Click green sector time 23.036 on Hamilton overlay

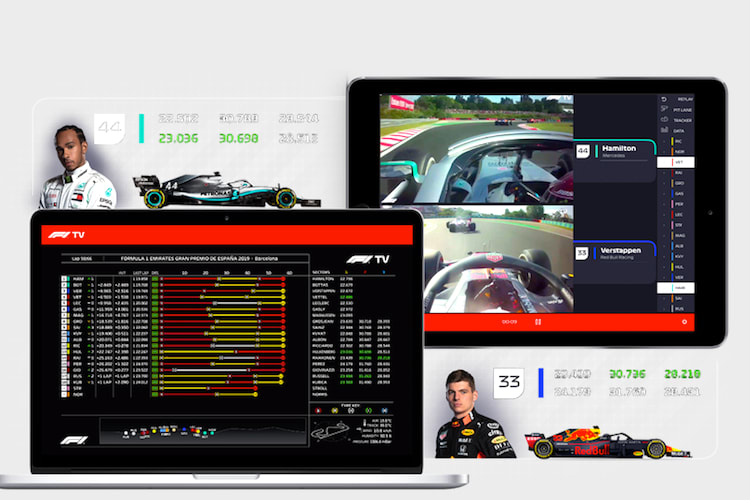(x=178, y=138)
